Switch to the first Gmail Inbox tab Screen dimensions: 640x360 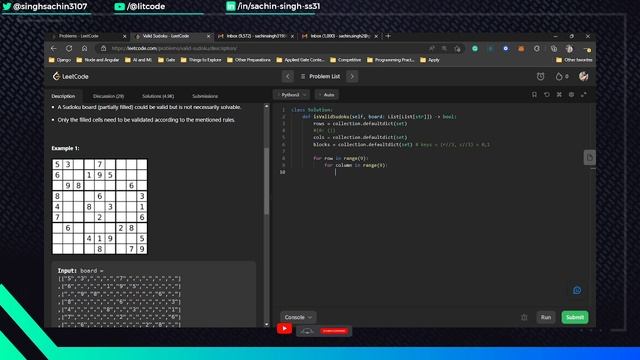tap(255, 36)
